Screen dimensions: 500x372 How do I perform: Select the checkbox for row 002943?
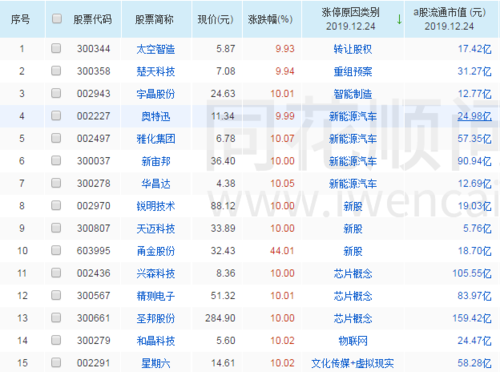tap(56, 93)
